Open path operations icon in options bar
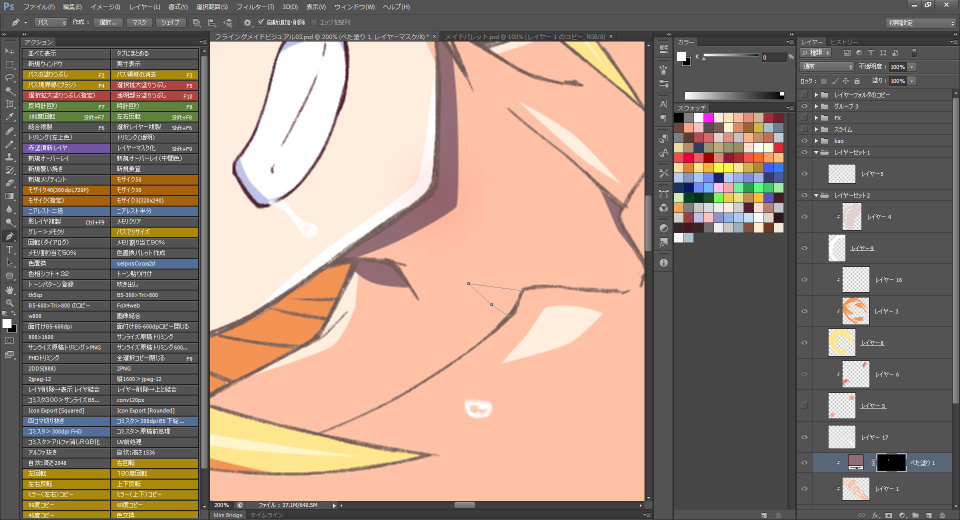 197,23
